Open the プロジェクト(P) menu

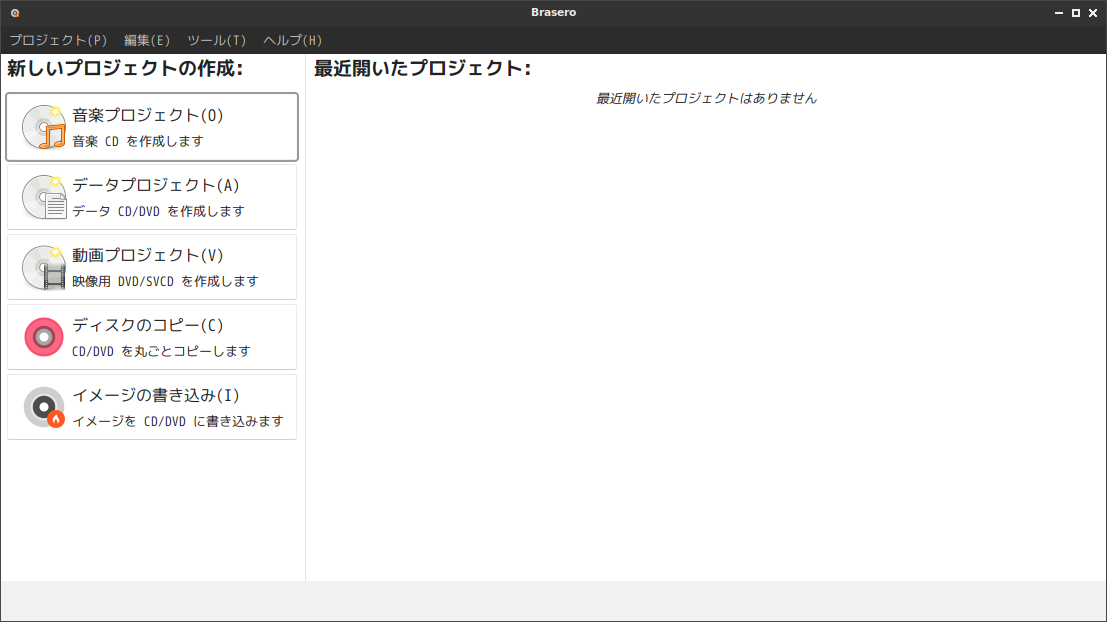tap(58, 40)
